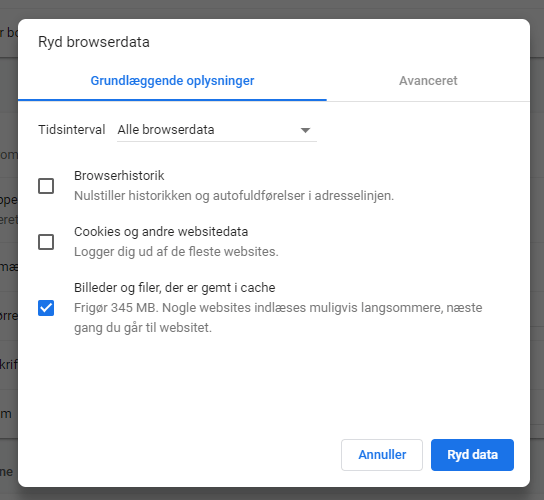Select the Grundlæggende oplysninger tab

[x=172, y=80]
